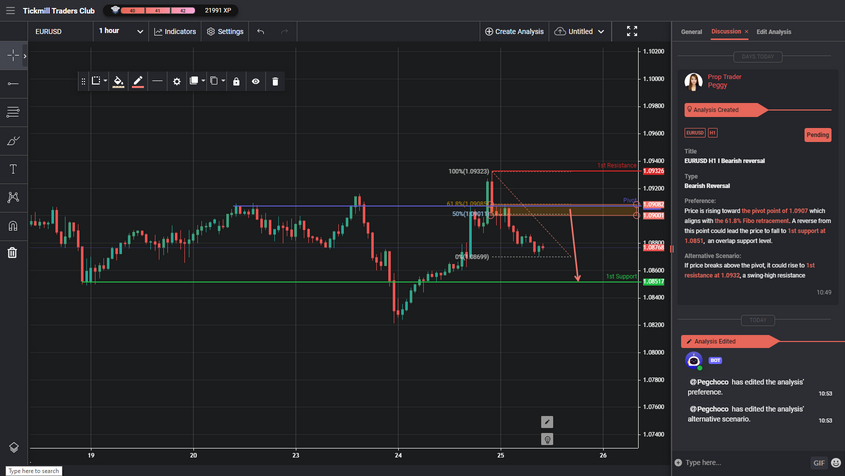Click the H1 timeframe tag
Image resolution: width=845 pixels, height=476 pixels.
click(x=712, y=133)
